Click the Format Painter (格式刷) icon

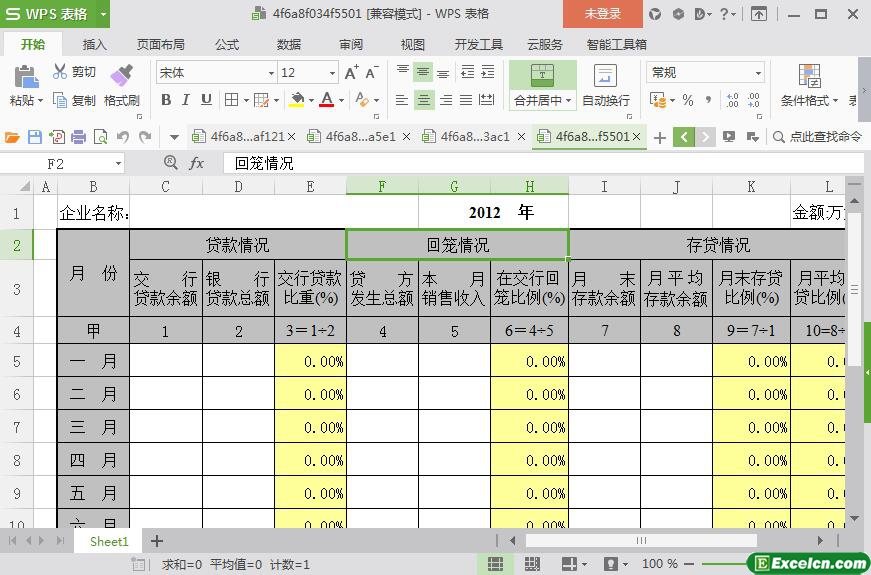point(121,76)
